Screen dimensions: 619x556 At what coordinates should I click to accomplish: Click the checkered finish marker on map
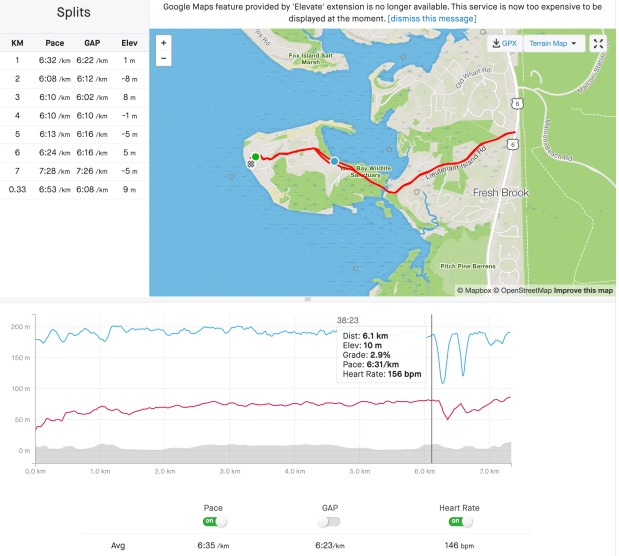click(251, 163)
